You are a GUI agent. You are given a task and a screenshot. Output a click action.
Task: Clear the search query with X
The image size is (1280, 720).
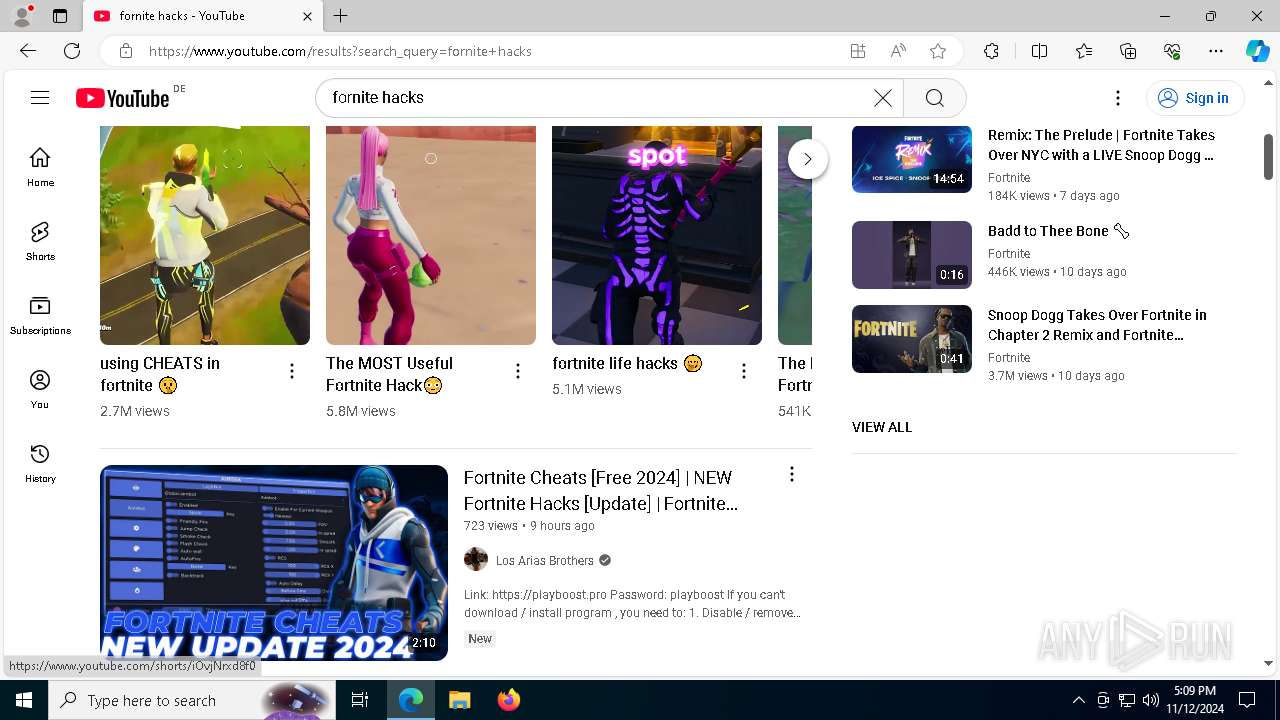point(883,97)
